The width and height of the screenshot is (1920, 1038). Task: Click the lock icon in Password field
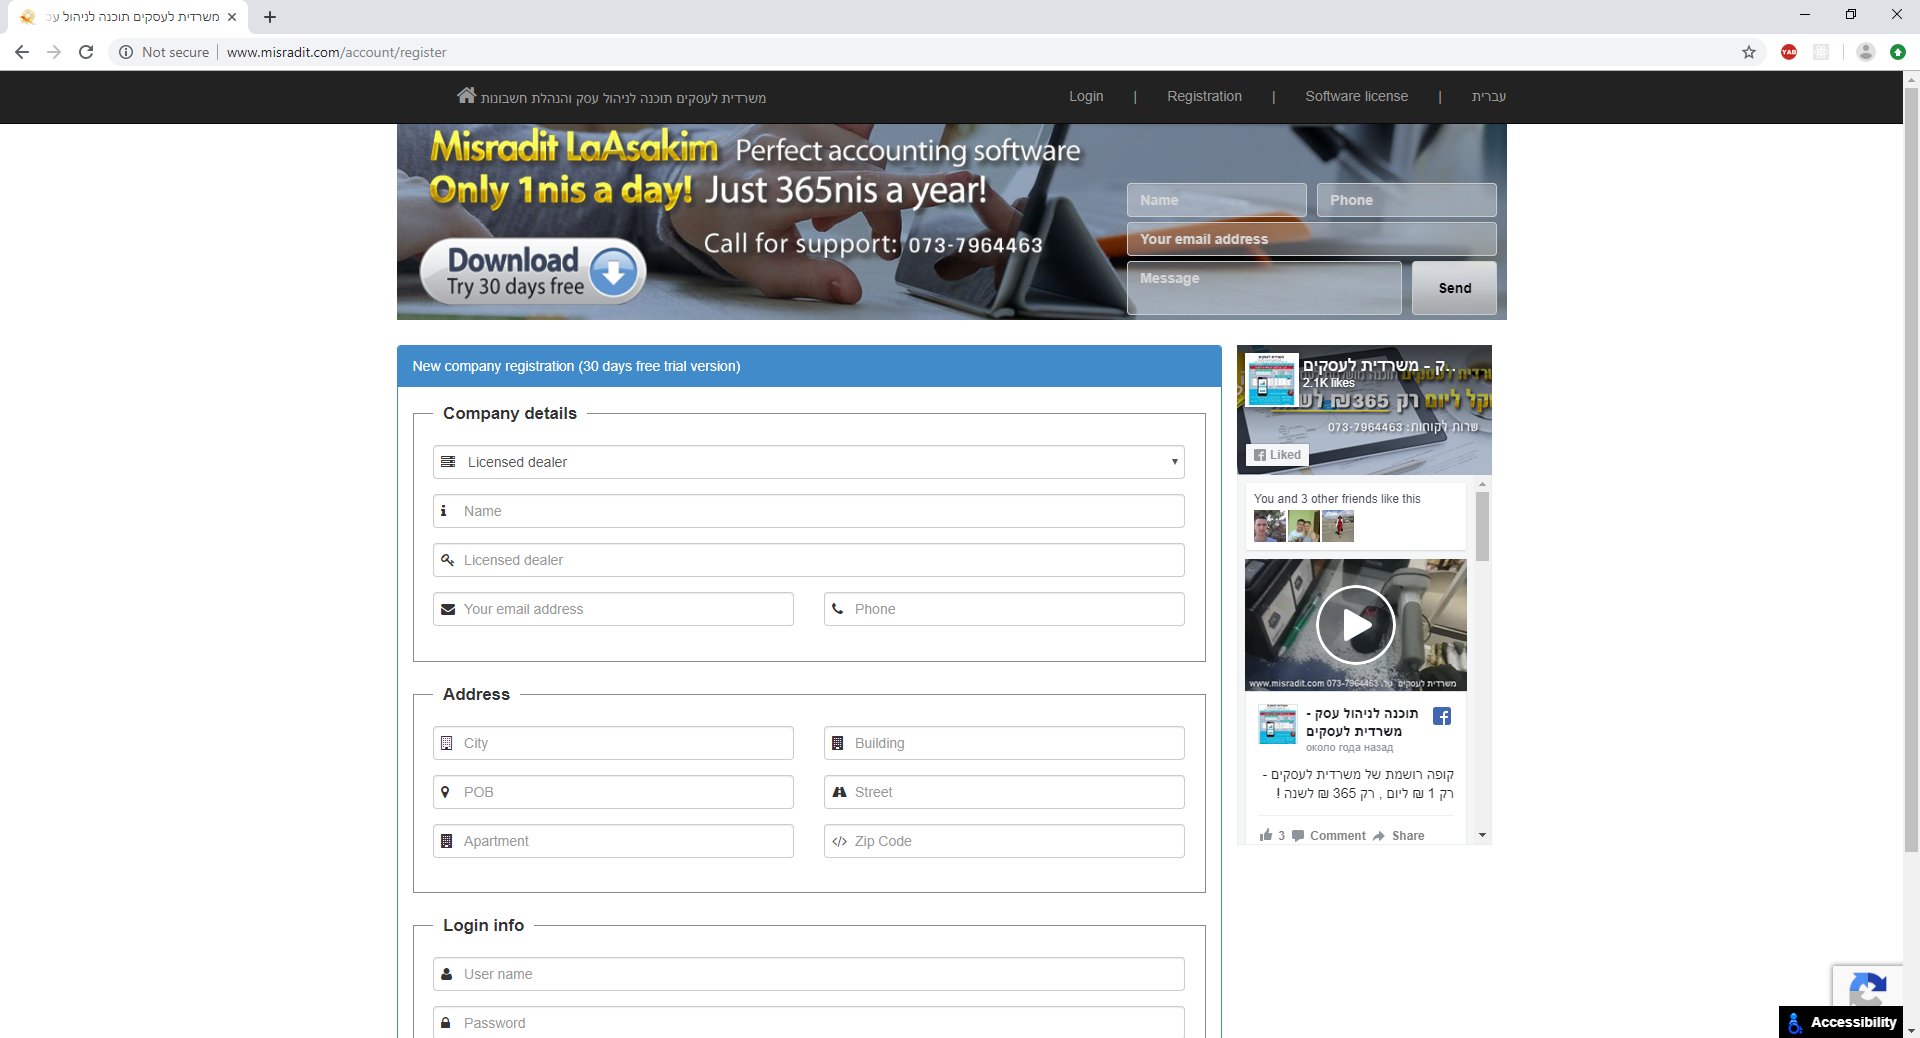point(446,1022)
